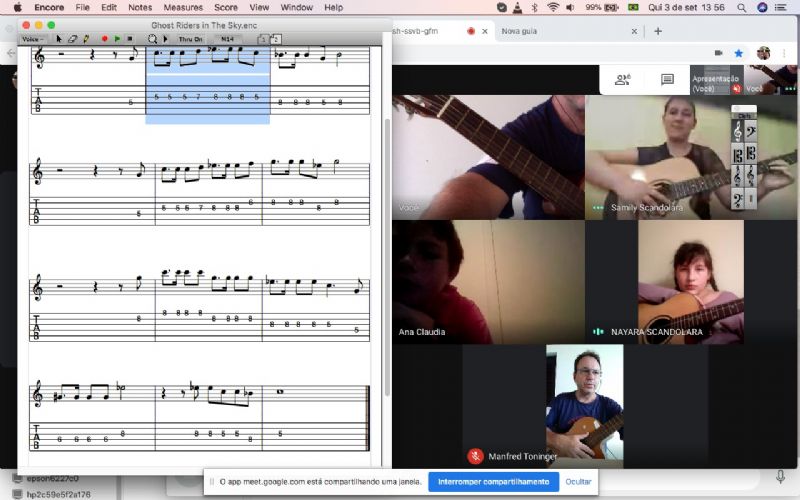
Task: Open the chat panel in Meet
Action: pos(667,80)
